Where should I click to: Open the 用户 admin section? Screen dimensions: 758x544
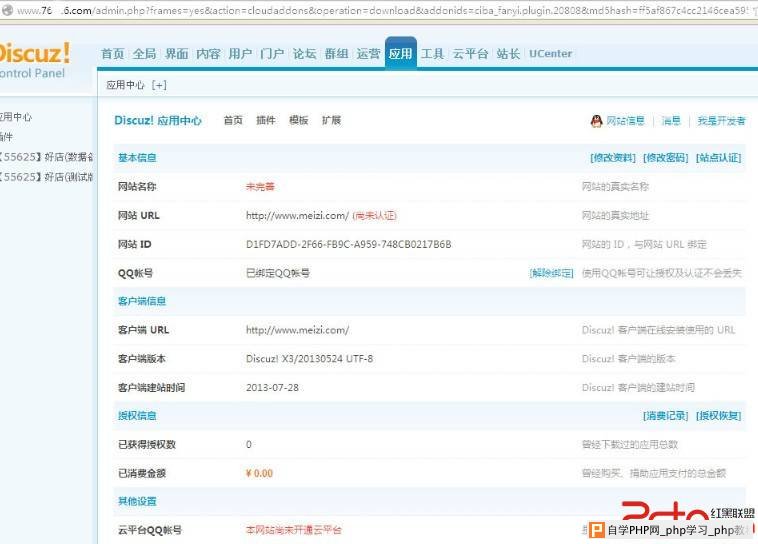pyautogui.click(x=240, y=54)
